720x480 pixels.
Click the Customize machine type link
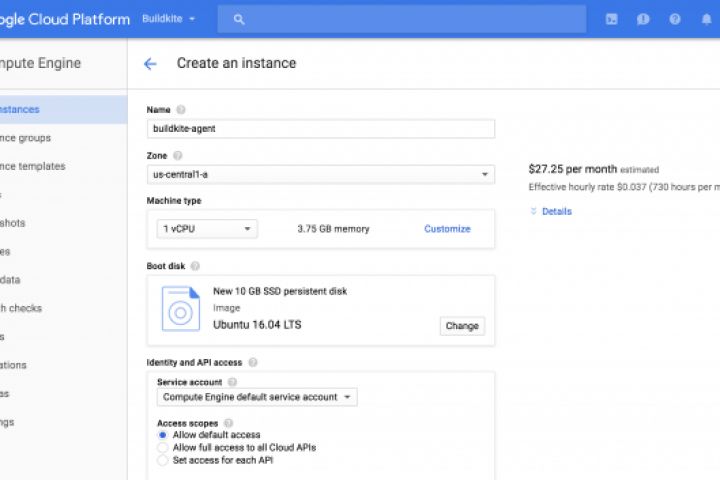[447, 229]
